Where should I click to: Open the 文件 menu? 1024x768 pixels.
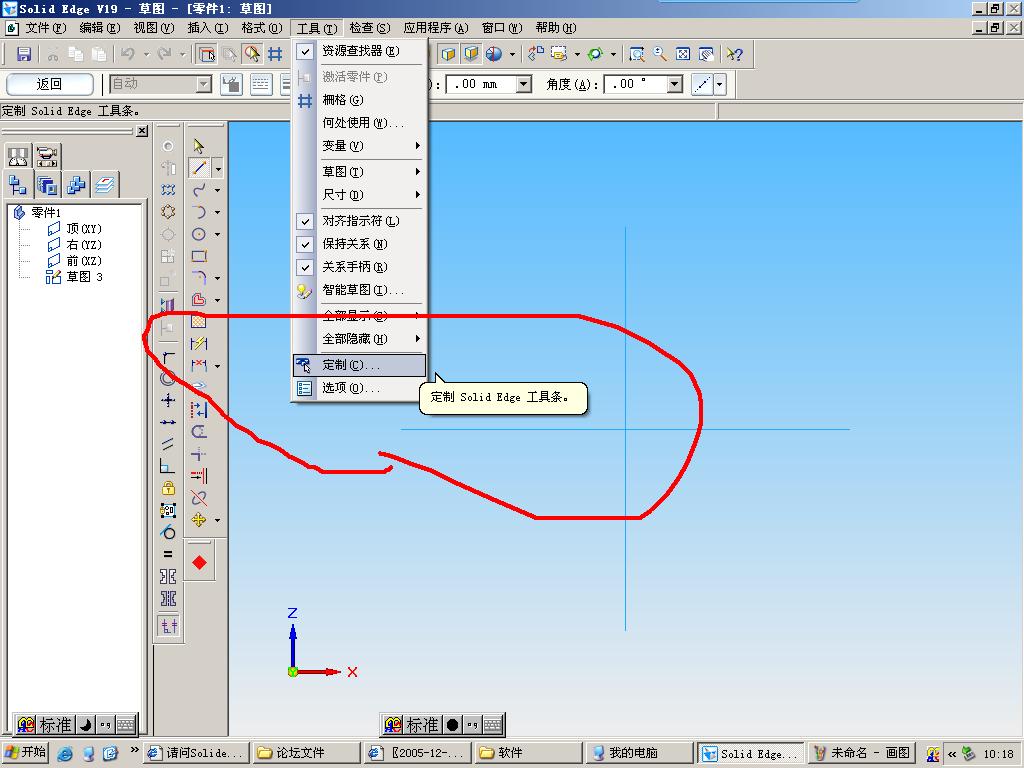pos(46,28)
